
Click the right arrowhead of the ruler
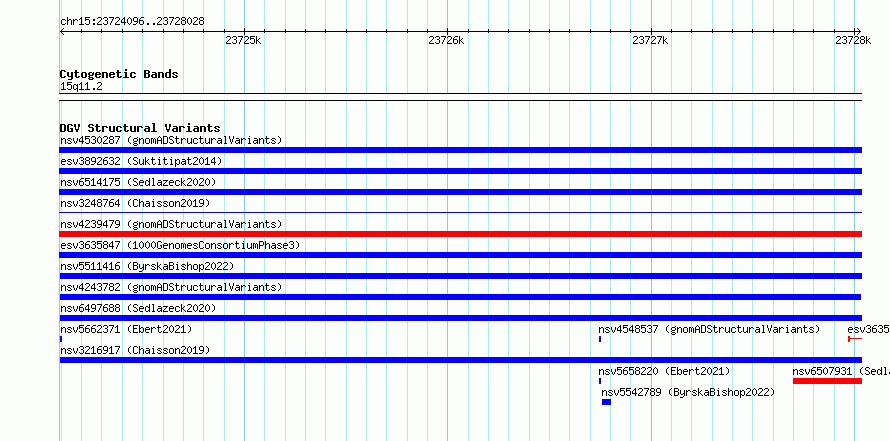coord(859,31)
